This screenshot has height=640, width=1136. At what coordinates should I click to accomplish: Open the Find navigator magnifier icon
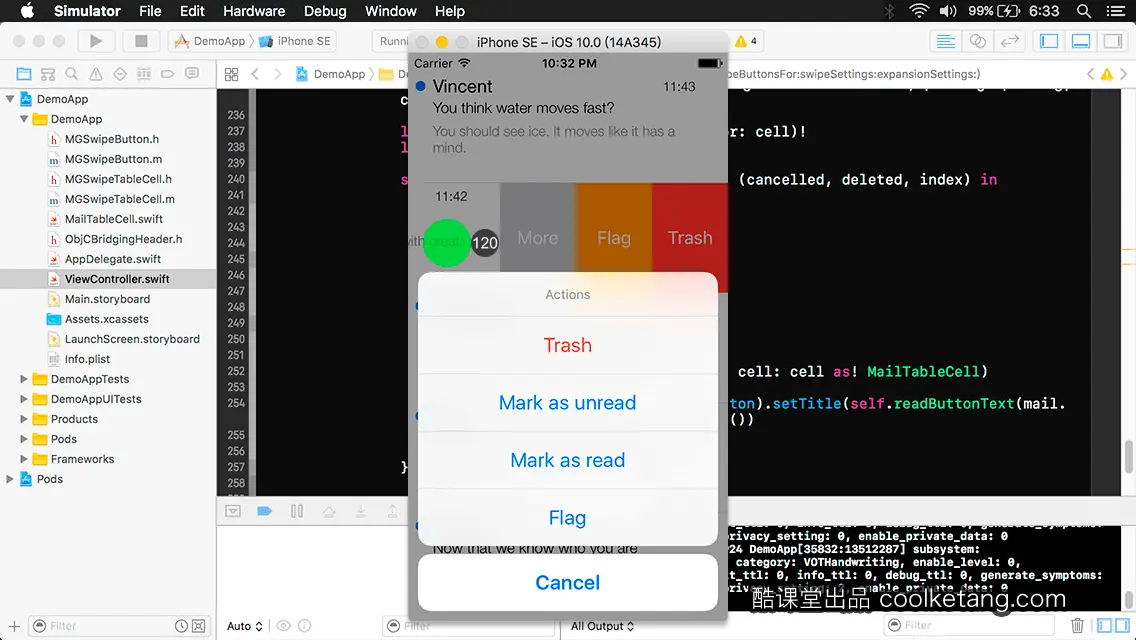(x=72, y=74)
